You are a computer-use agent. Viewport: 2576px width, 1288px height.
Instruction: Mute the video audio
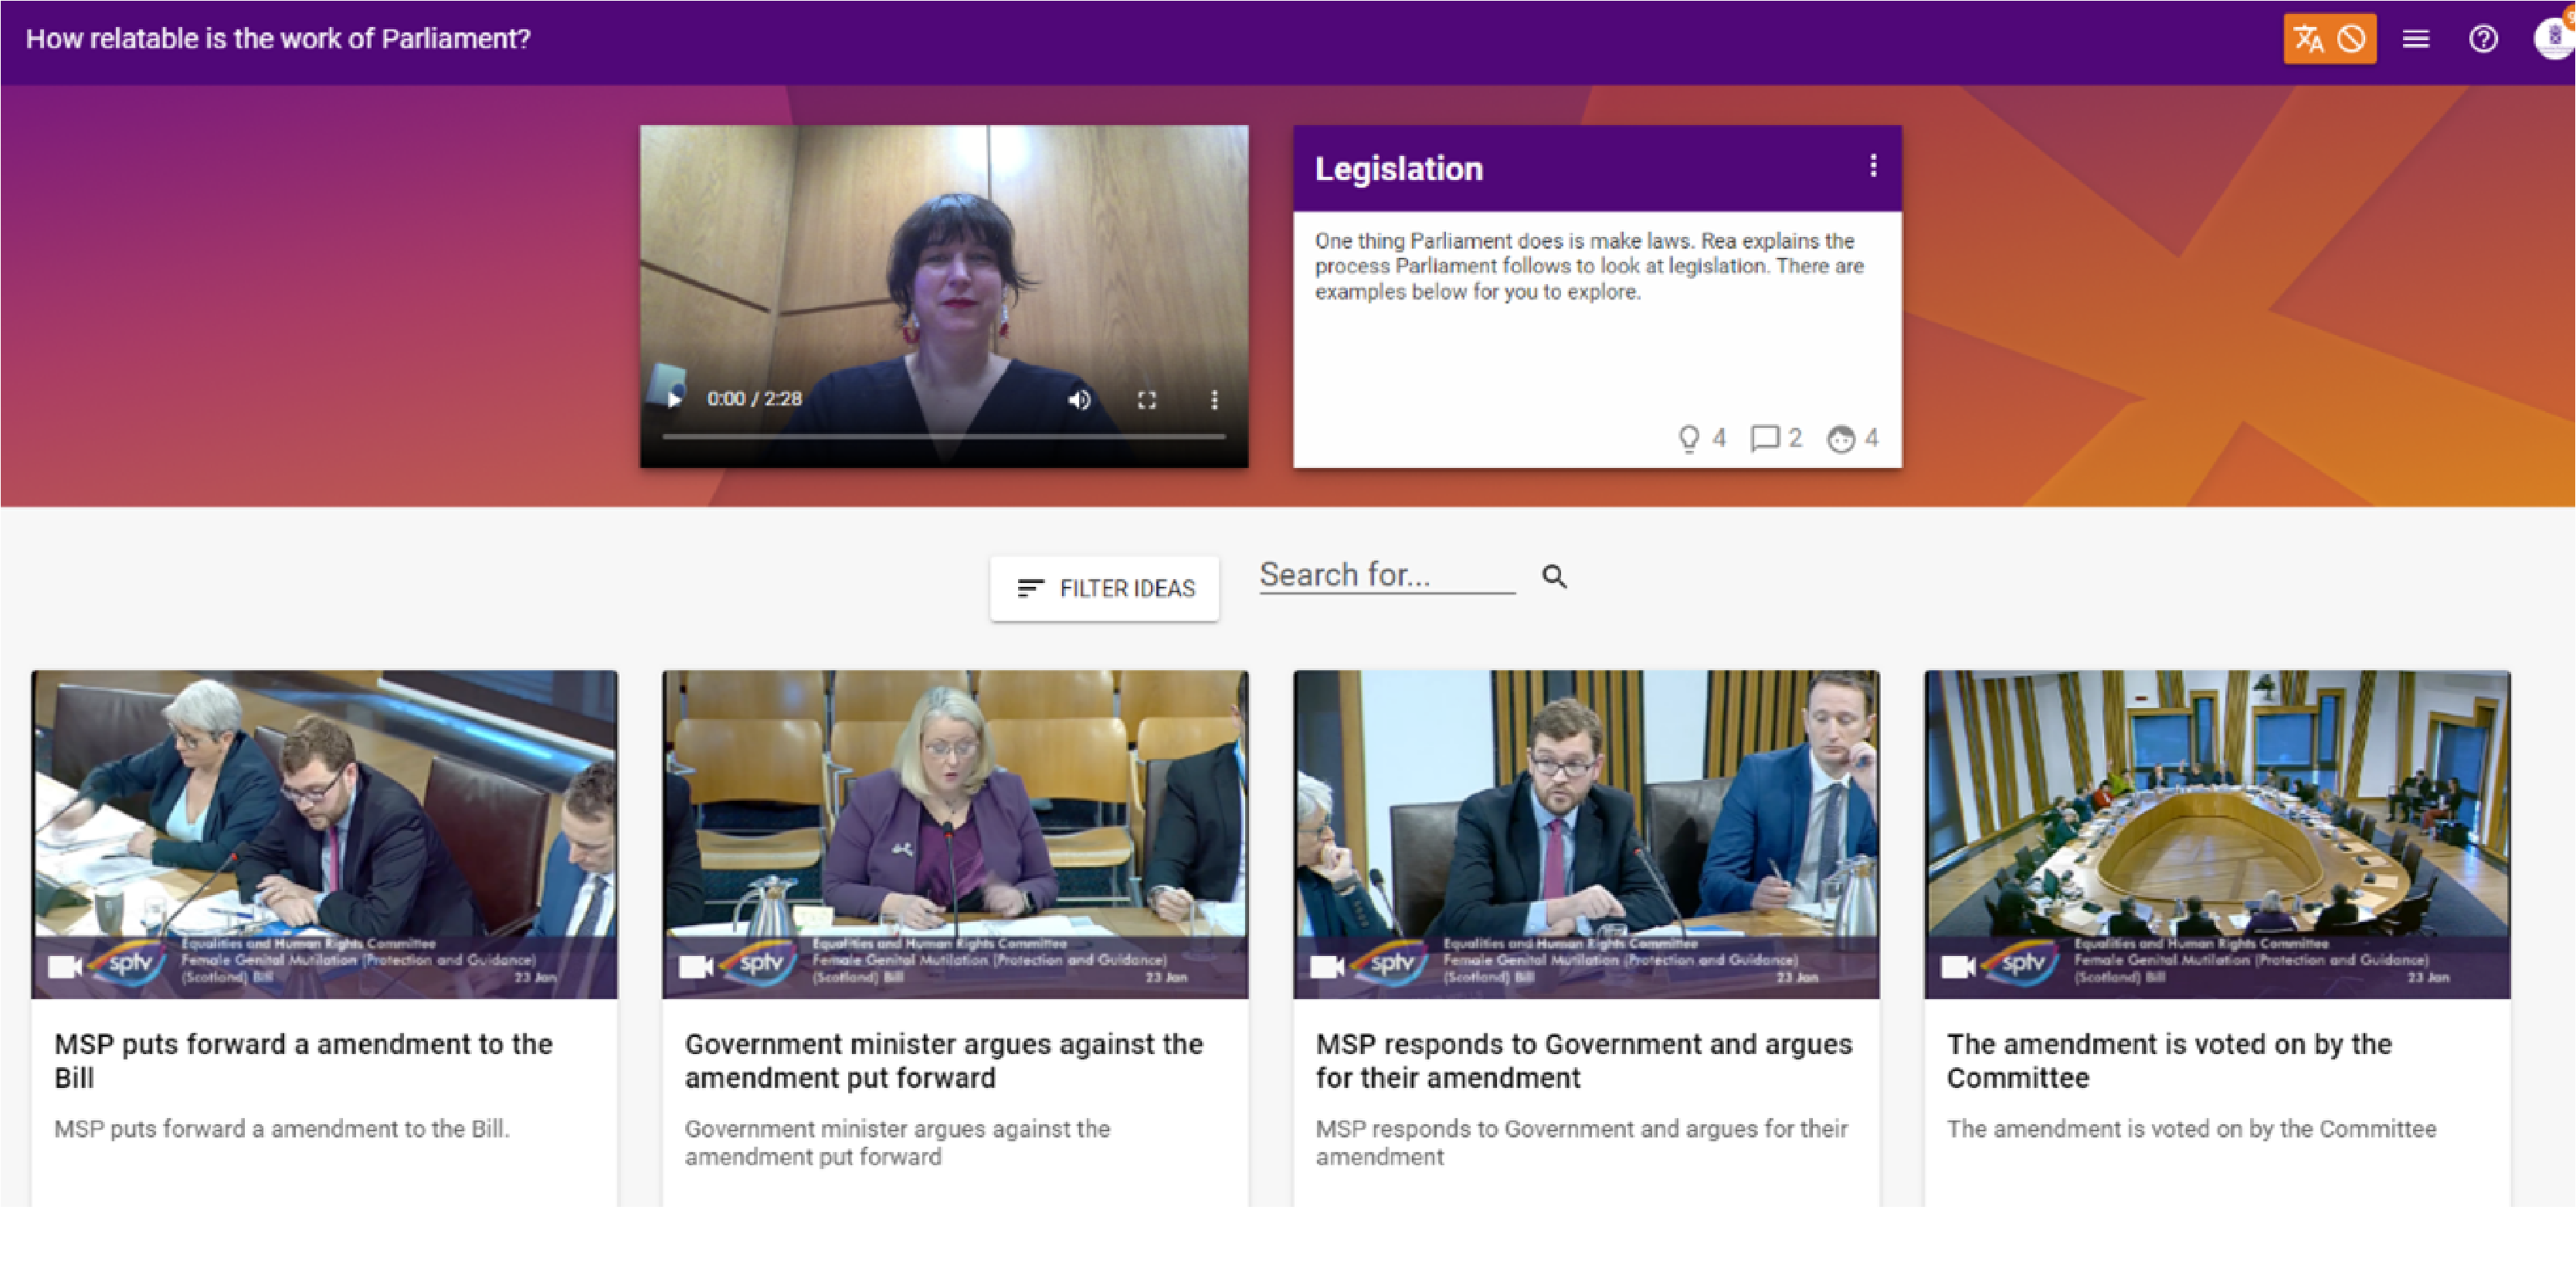click(x=1079, y=399)
